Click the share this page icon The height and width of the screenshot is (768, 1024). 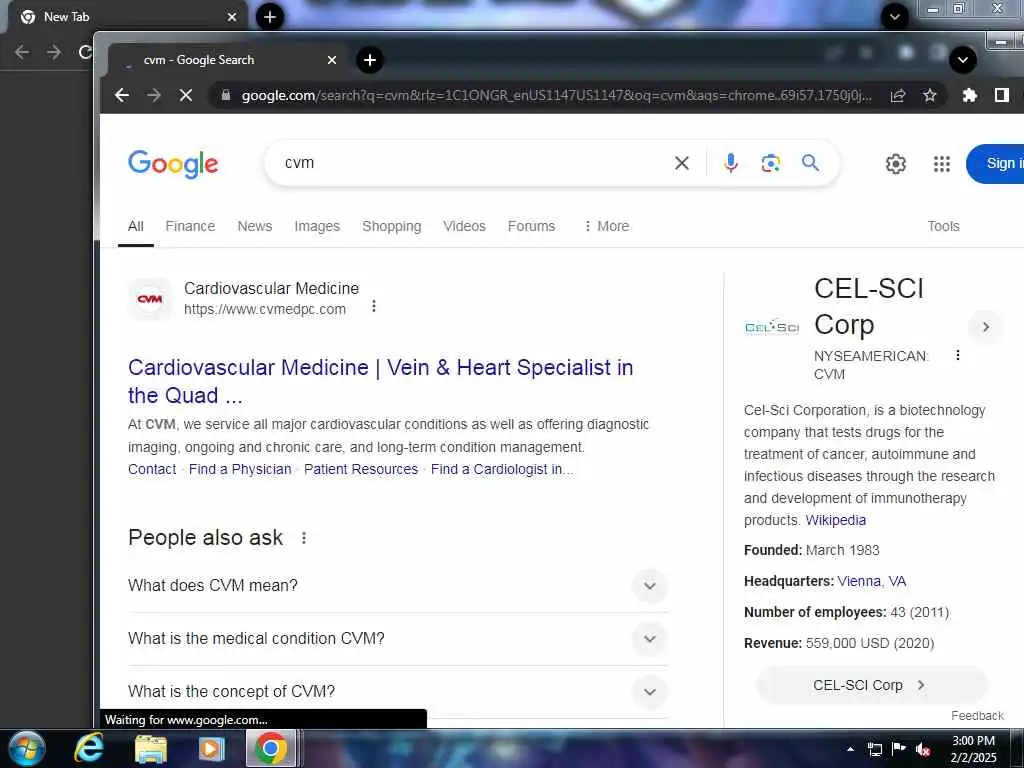898,95
